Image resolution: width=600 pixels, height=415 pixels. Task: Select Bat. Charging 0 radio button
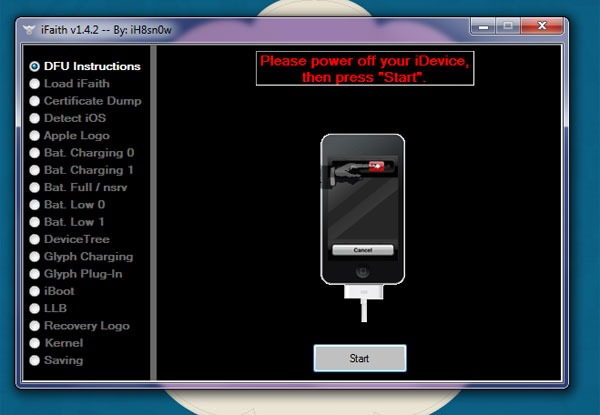tap(34, 153)
